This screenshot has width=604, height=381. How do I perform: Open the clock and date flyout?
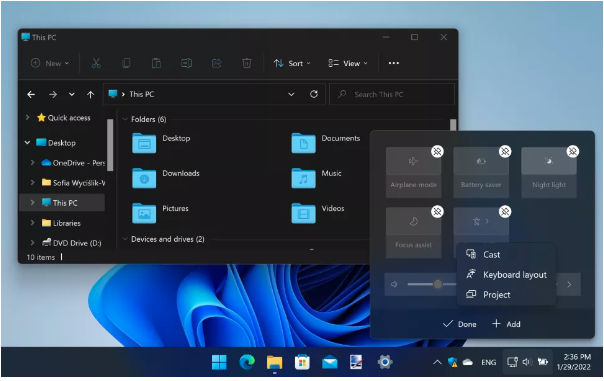(x=574, y=362)
